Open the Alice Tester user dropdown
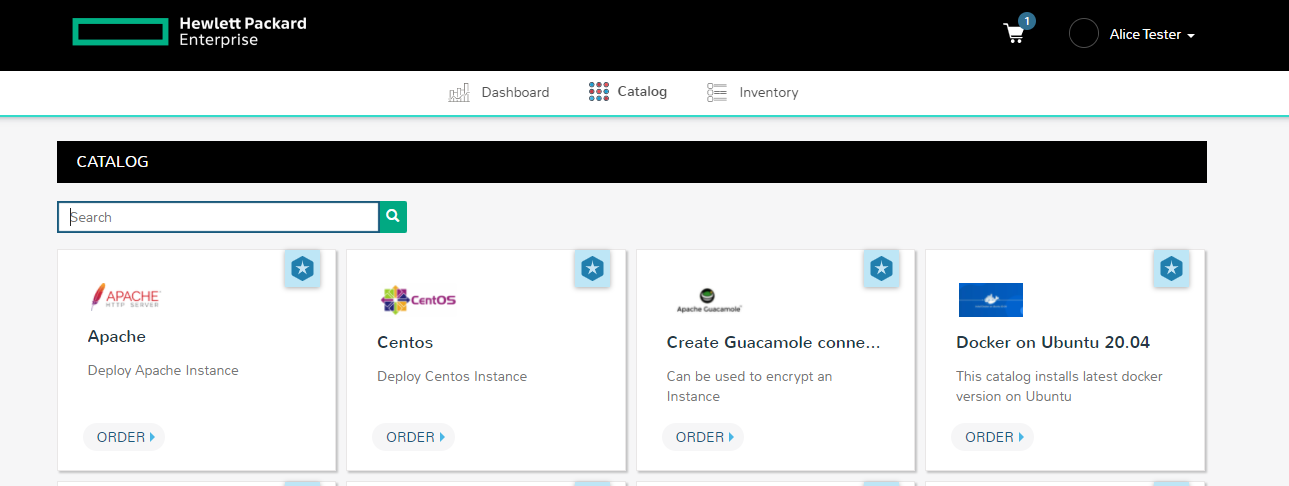Viewport: 1289px width, 486px height. (1152, 34)
